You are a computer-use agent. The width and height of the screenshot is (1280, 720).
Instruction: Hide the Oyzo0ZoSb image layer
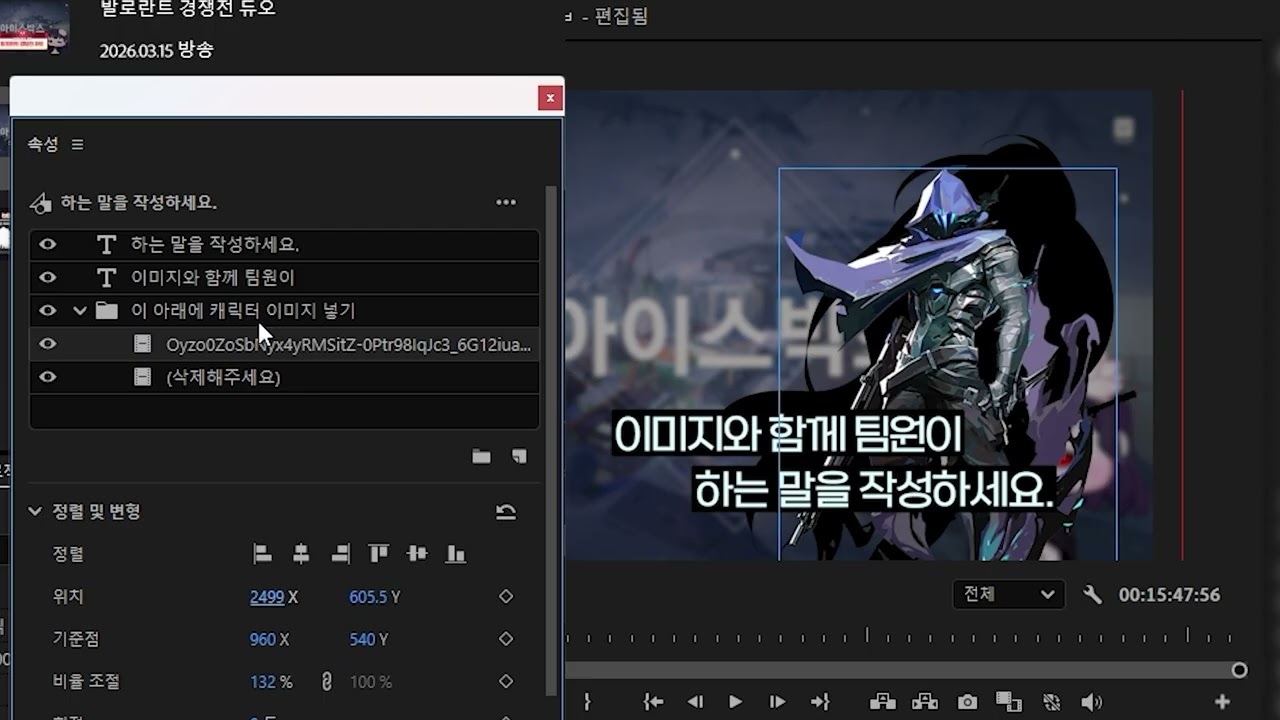click(47, 345)
